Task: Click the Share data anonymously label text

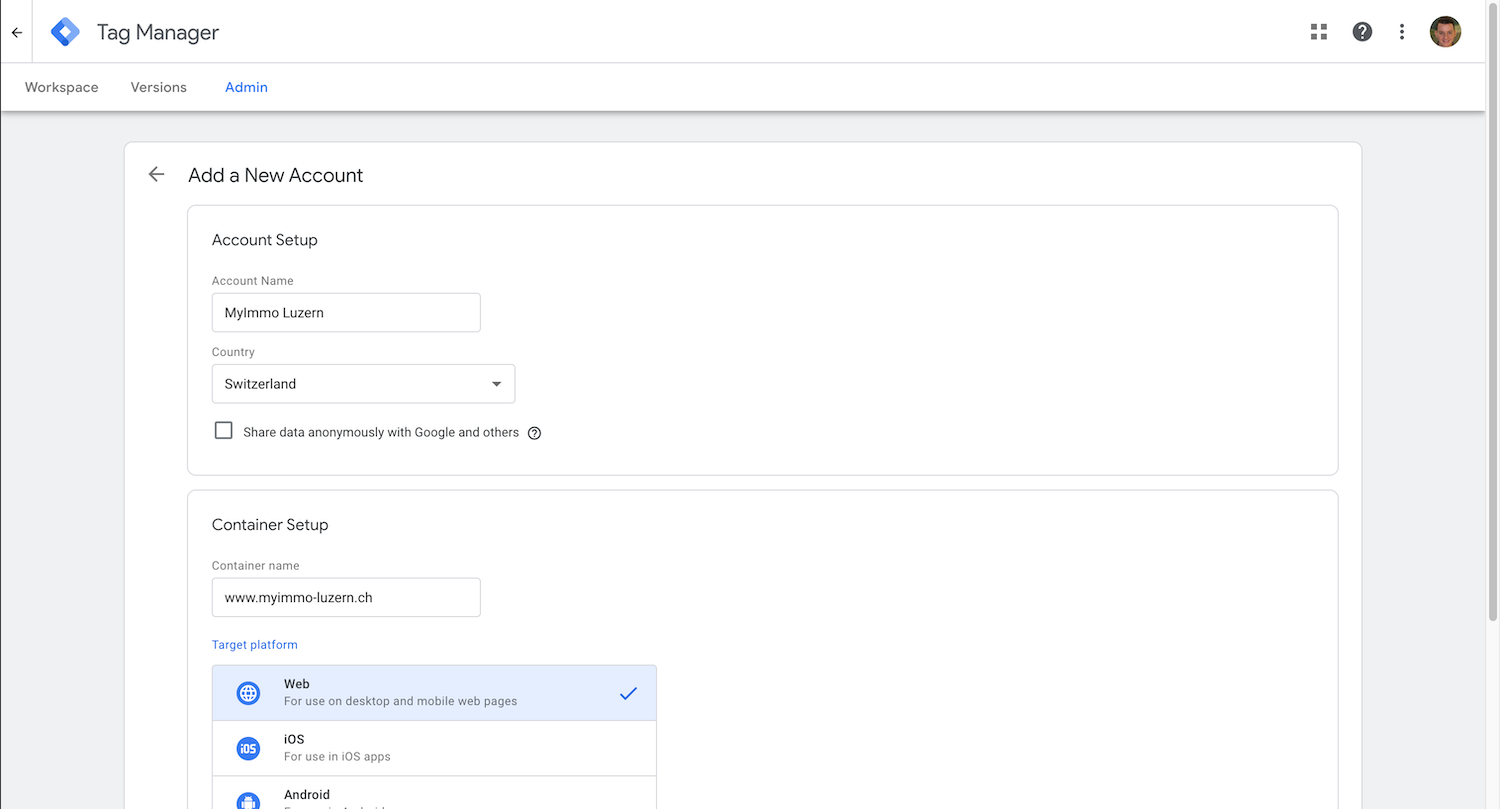Action: pos(381,432)
